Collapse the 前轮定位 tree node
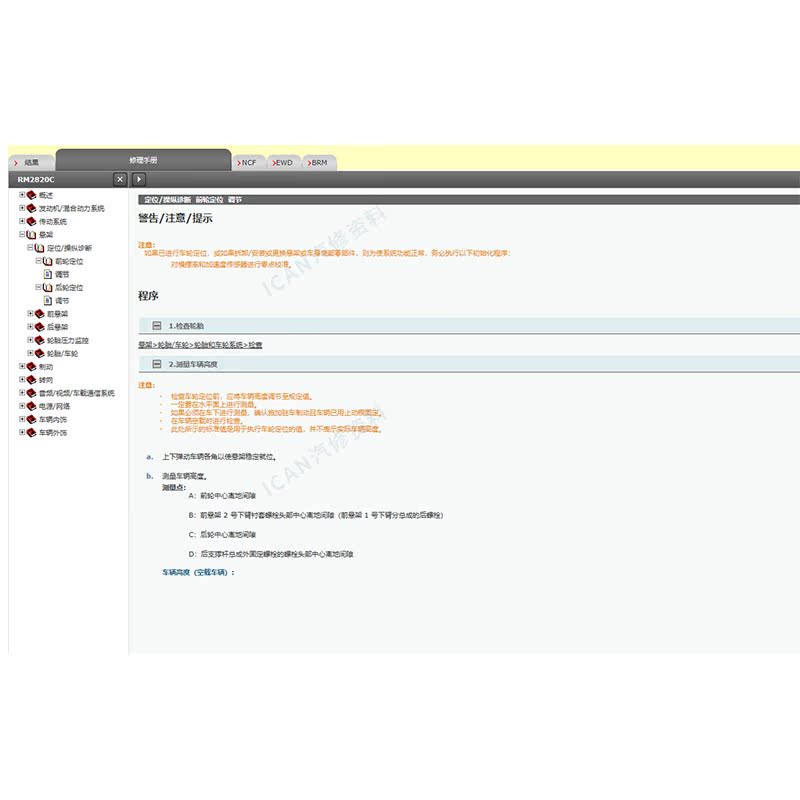Viewport: 800px width, 800px height. tap(38, 261)
